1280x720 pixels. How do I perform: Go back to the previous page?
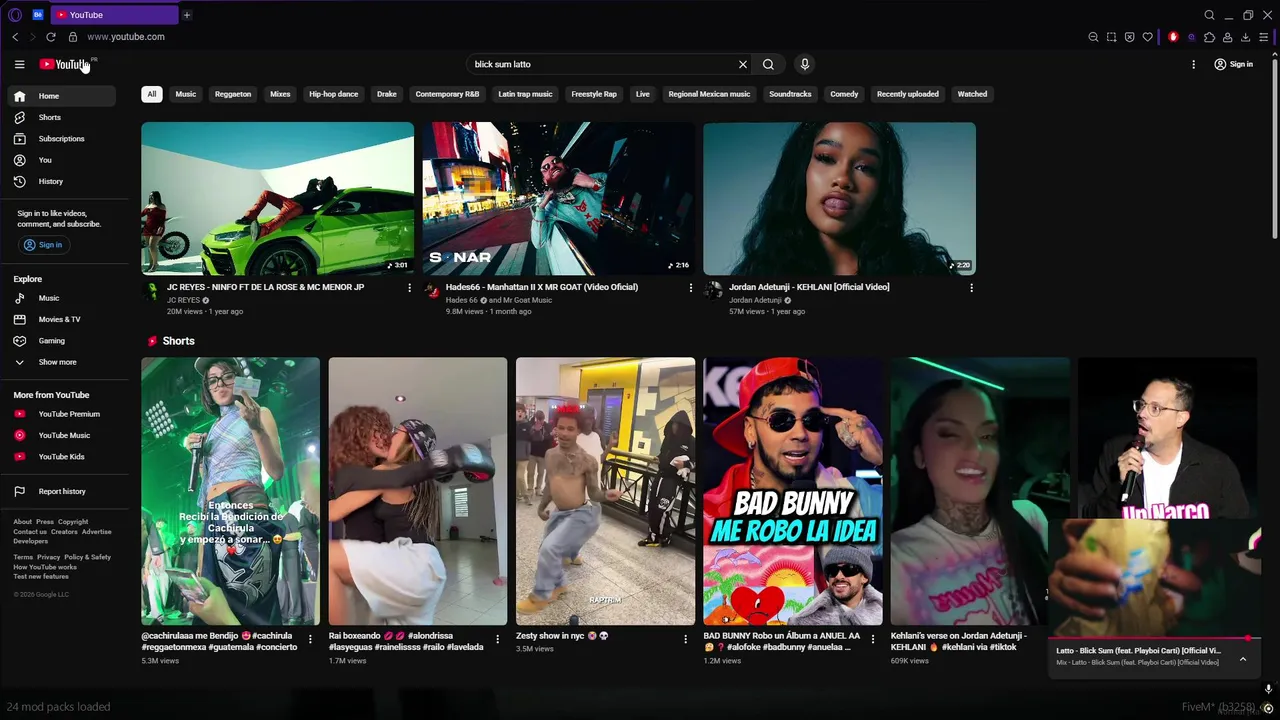[15, 37]
